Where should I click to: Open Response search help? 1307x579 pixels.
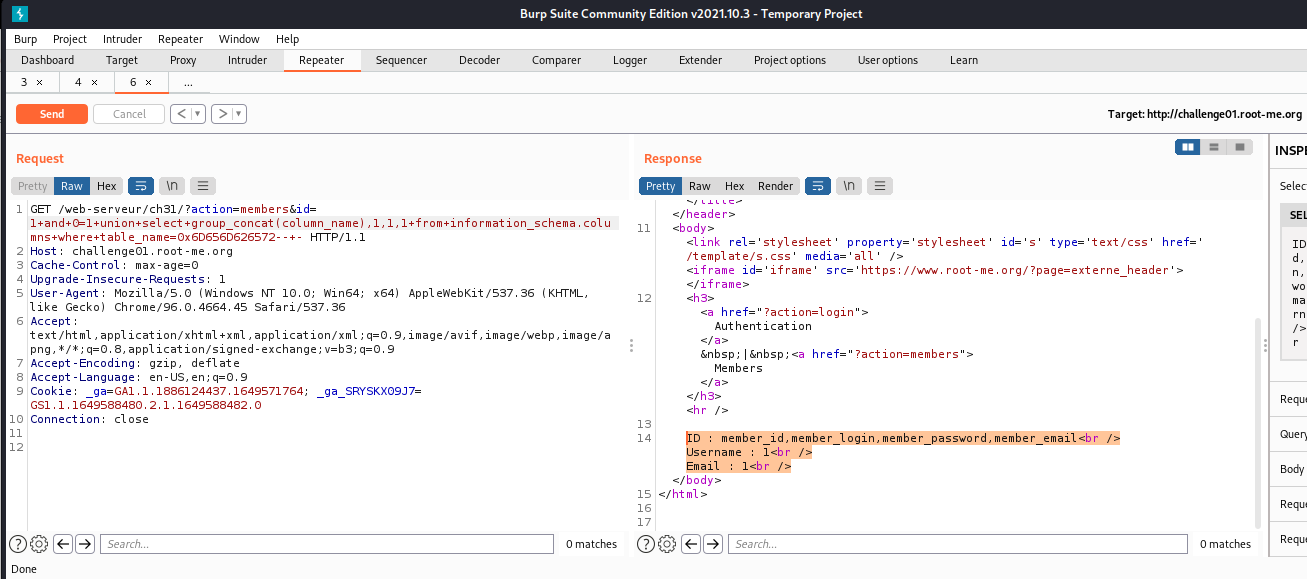[646, 544]
